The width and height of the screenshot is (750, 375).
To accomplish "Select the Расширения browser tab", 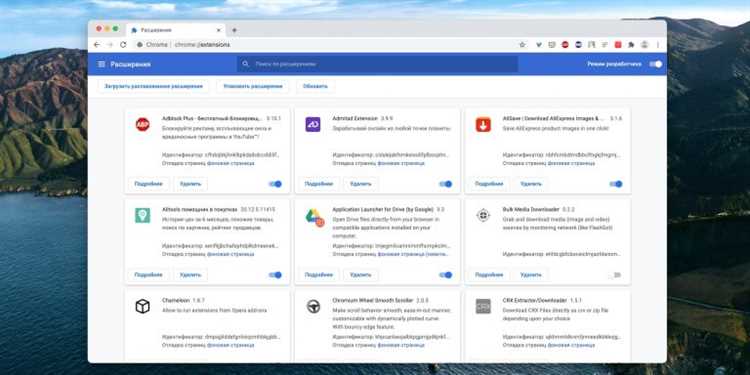I will coord(176,30).
